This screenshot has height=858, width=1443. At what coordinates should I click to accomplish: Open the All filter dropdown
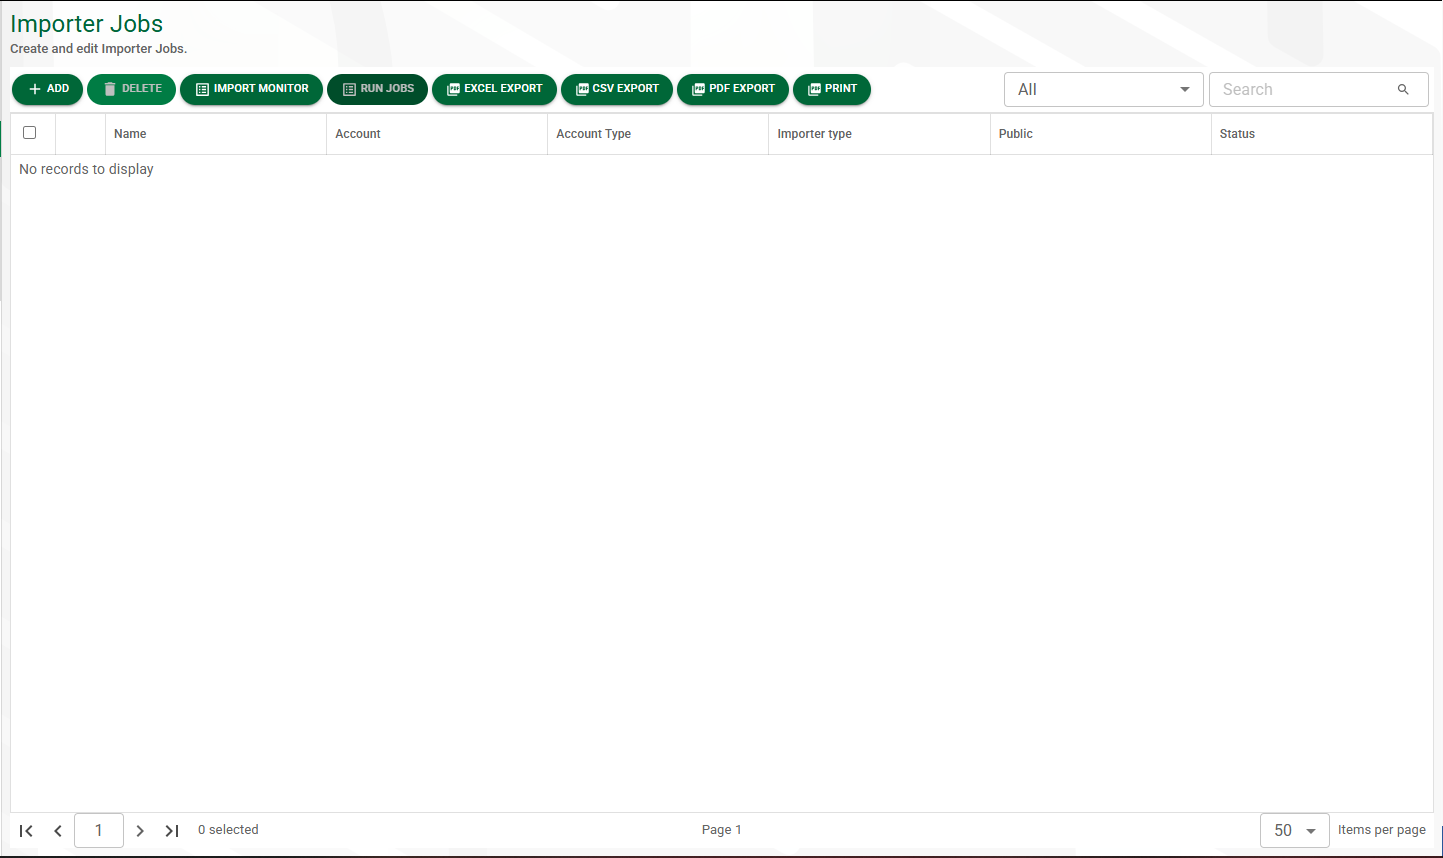click(1103, 89)
